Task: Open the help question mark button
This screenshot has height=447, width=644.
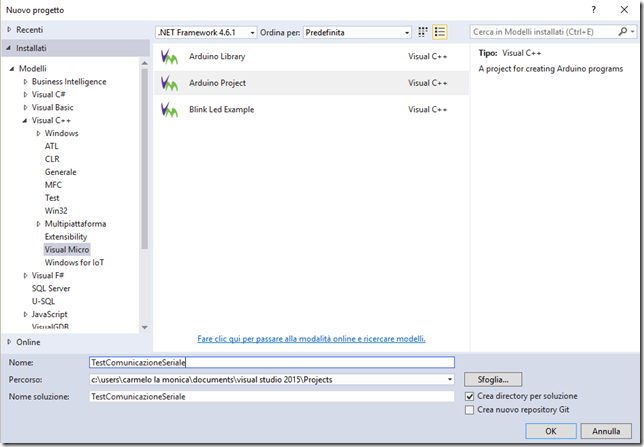Action: pos(593,10)
